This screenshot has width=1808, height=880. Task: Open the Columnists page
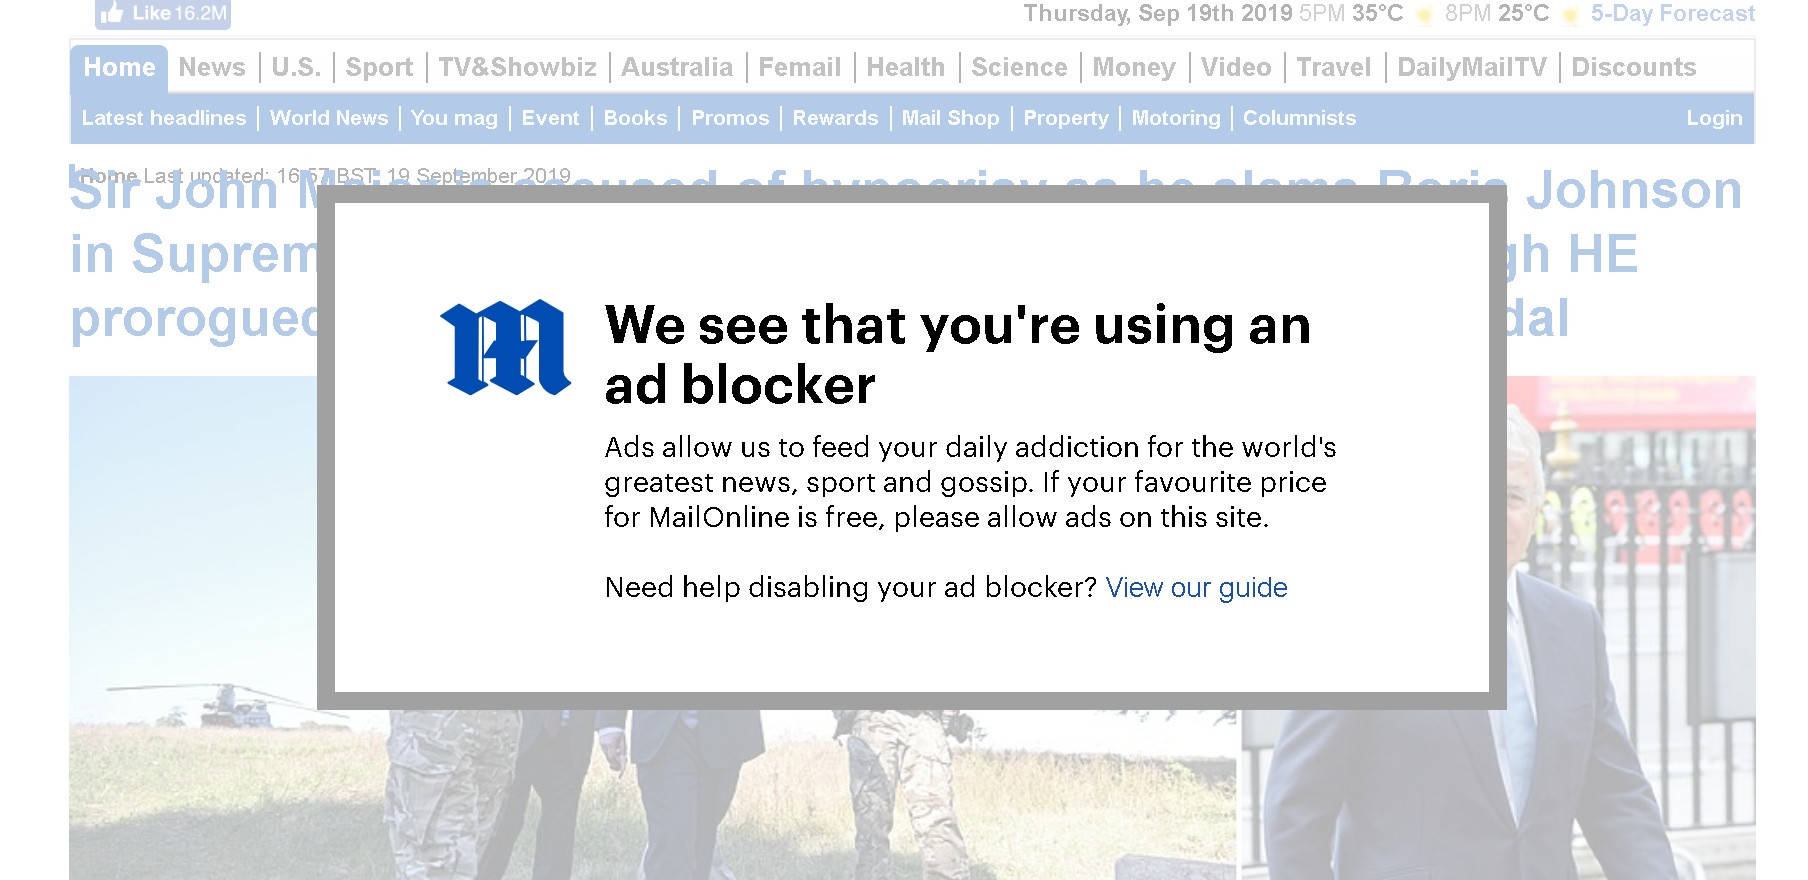tap(1299, 118)
